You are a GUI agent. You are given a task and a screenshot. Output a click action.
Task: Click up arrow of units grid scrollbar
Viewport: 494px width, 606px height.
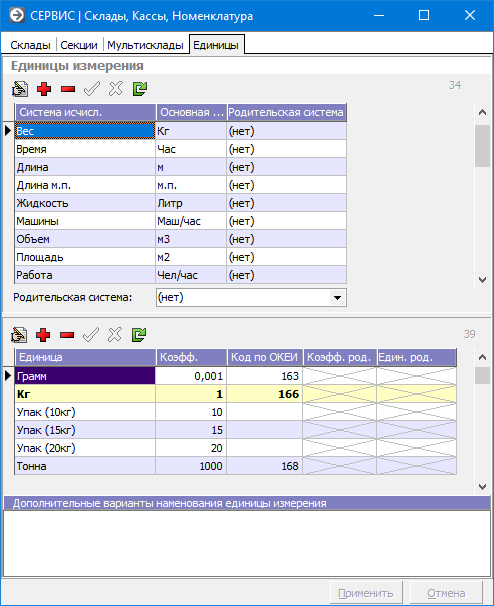point(482,357)
